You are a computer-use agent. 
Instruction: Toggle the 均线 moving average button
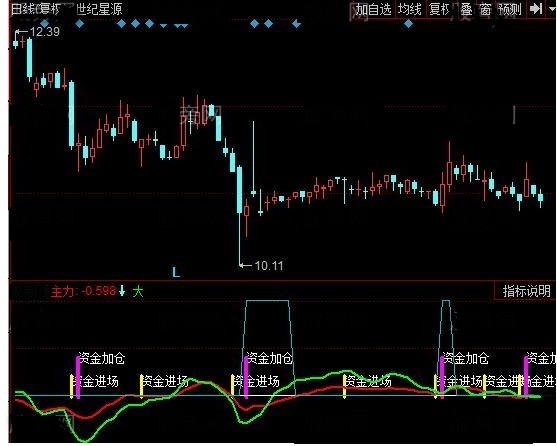pos(409,9)
